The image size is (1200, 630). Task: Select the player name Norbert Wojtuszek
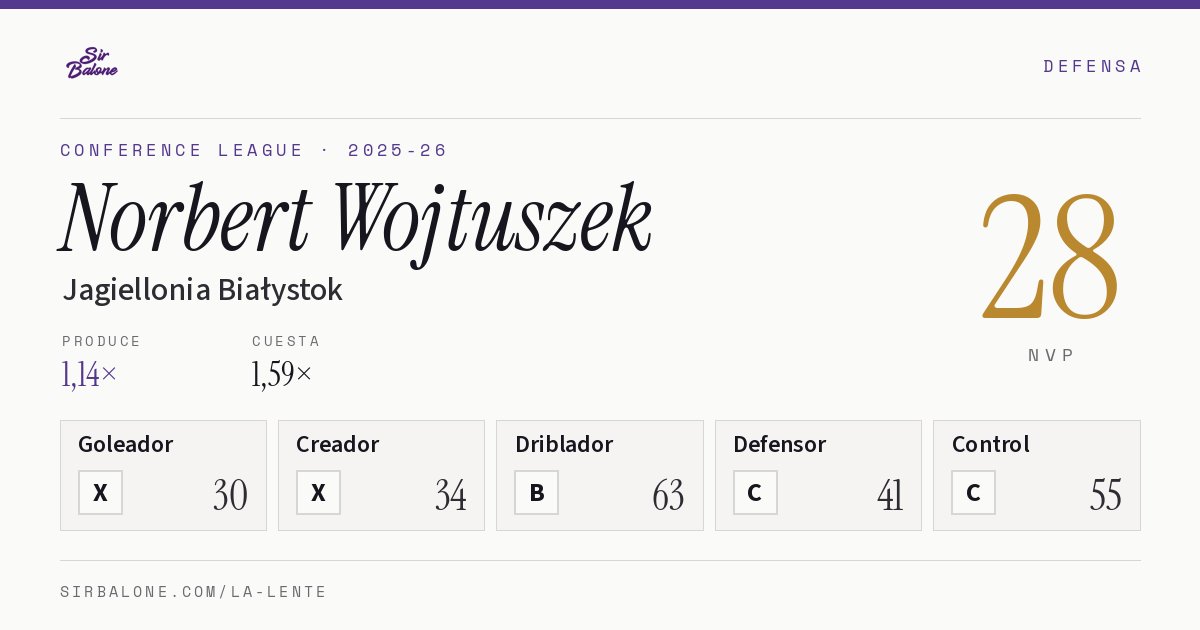[356, 220]
